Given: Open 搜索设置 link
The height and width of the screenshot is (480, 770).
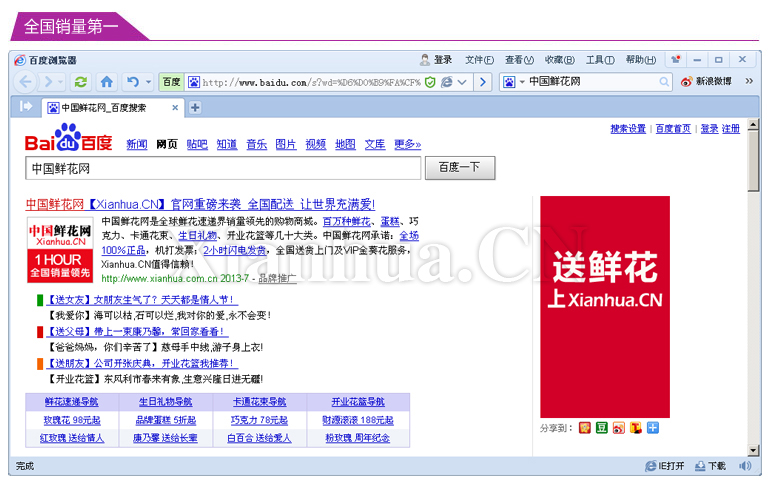Looking at the screenshot, I should click(x=628, y=129).
